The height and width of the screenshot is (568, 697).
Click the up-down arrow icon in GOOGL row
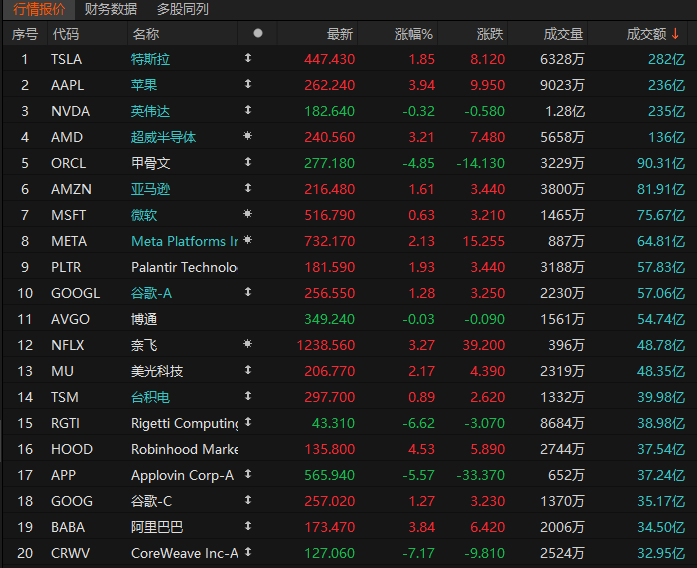click(248, 292)
